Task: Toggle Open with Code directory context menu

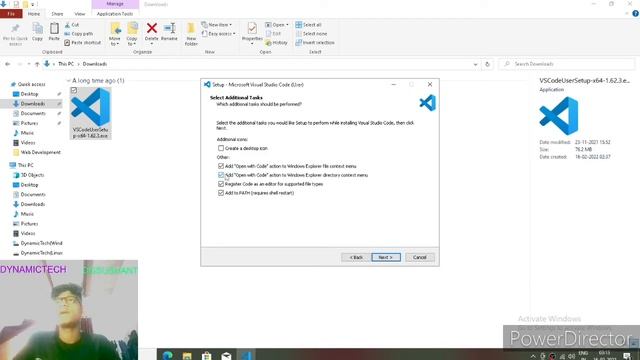Action: point(221,175)
